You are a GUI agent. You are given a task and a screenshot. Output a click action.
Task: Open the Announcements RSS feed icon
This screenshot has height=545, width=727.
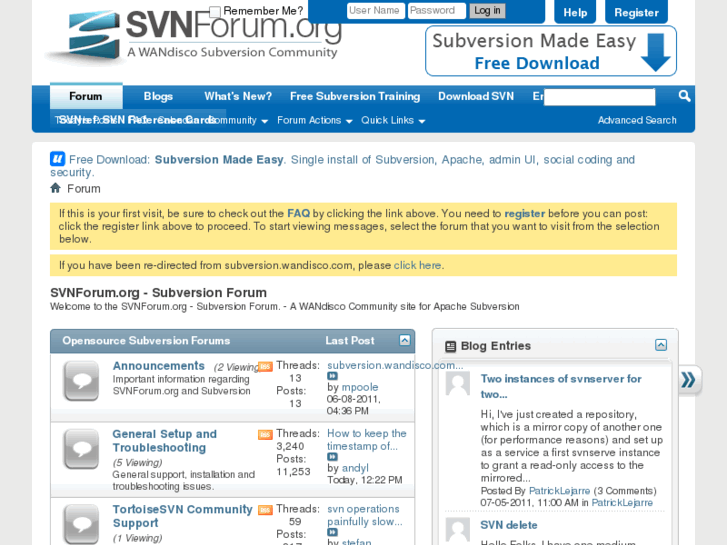pos(265,366)
